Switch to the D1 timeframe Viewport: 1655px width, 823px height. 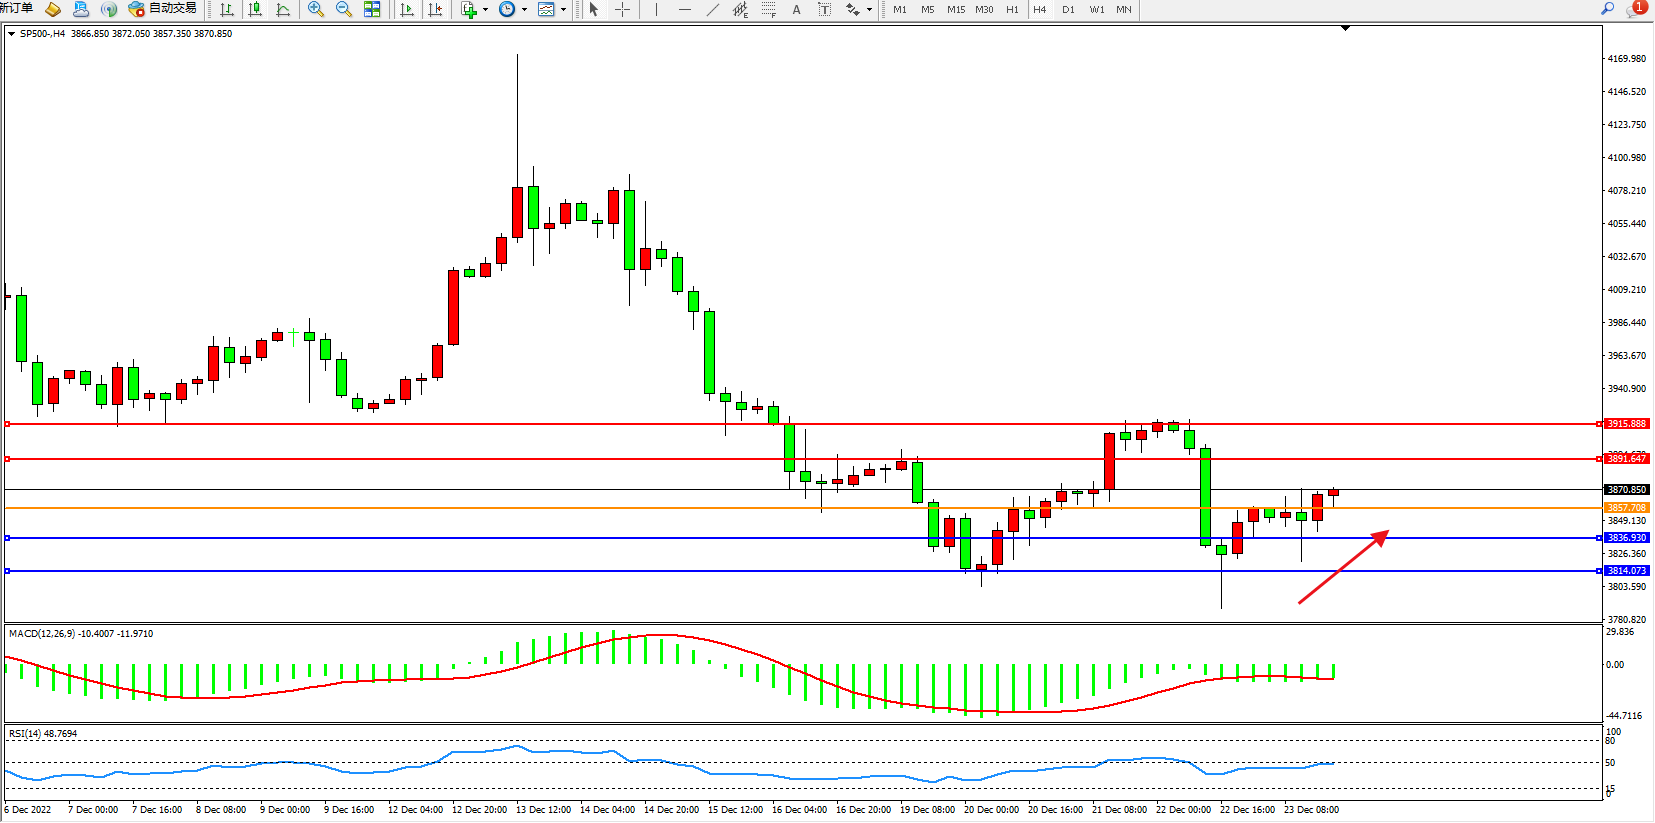coord(1068,9)
